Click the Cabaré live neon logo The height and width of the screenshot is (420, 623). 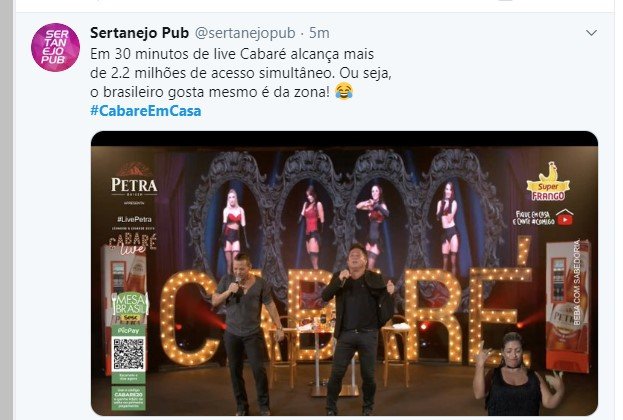point(133,243)
